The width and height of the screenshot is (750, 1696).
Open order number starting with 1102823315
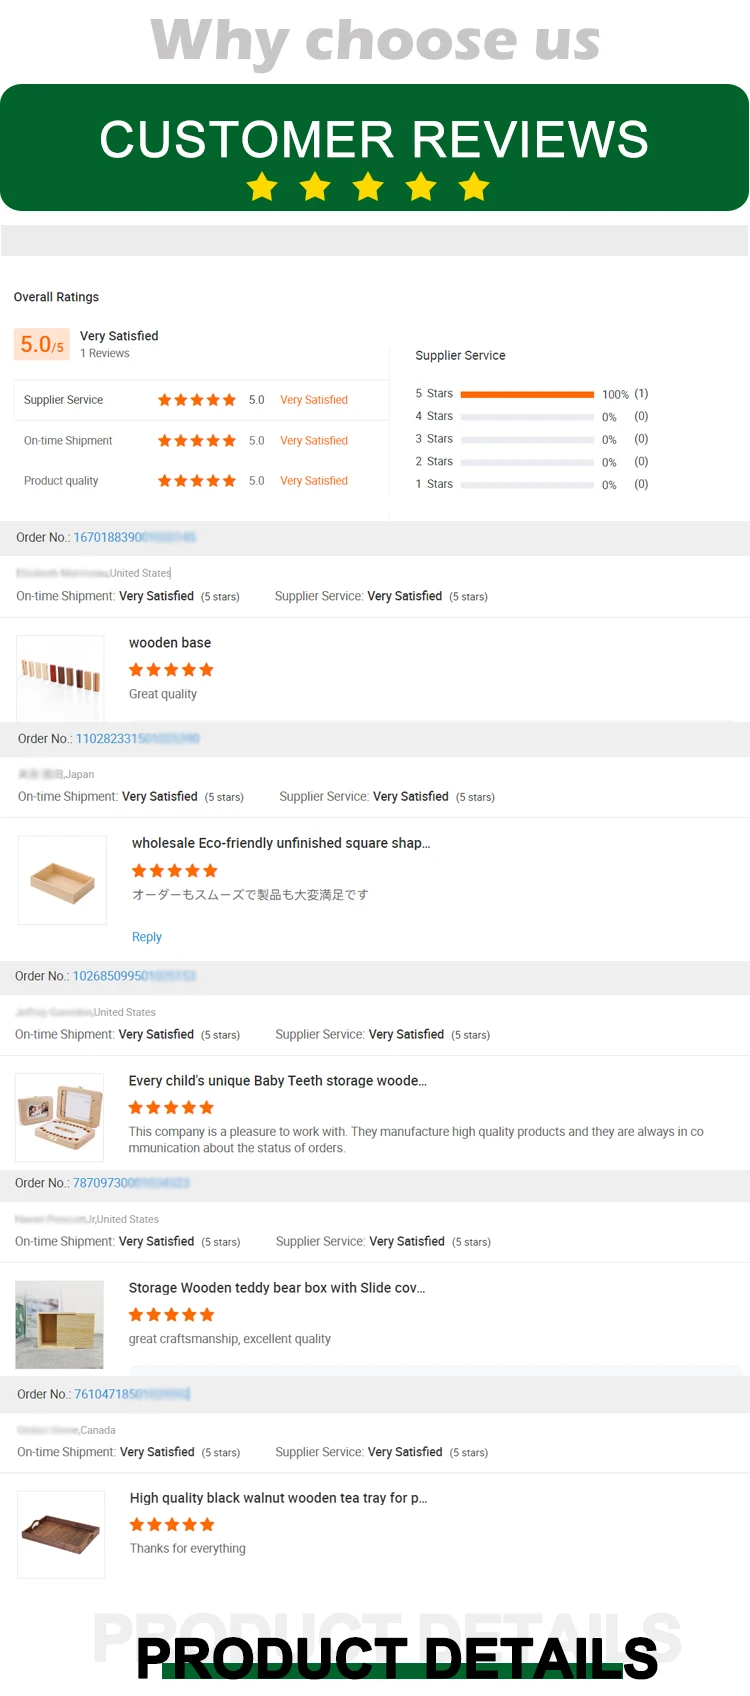(x=137, y=739)
